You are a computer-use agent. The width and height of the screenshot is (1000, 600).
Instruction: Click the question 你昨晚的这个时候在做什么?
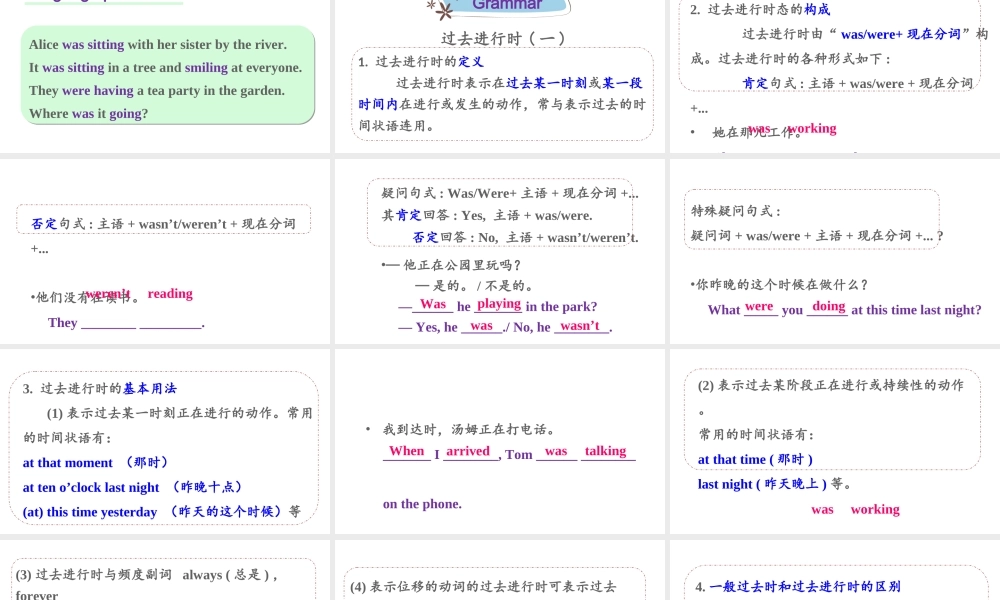point(782,284)
